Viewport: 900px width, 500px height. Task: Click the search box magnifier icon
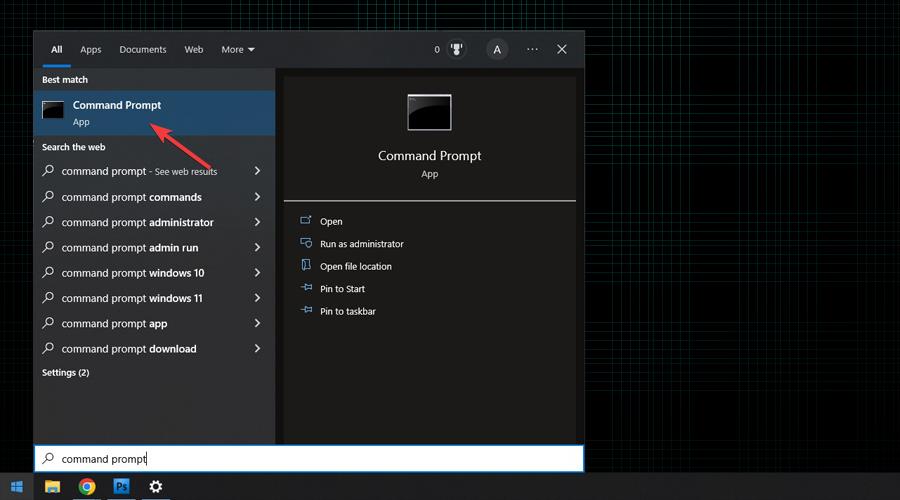pyautogui.click(x=48, y=458)
